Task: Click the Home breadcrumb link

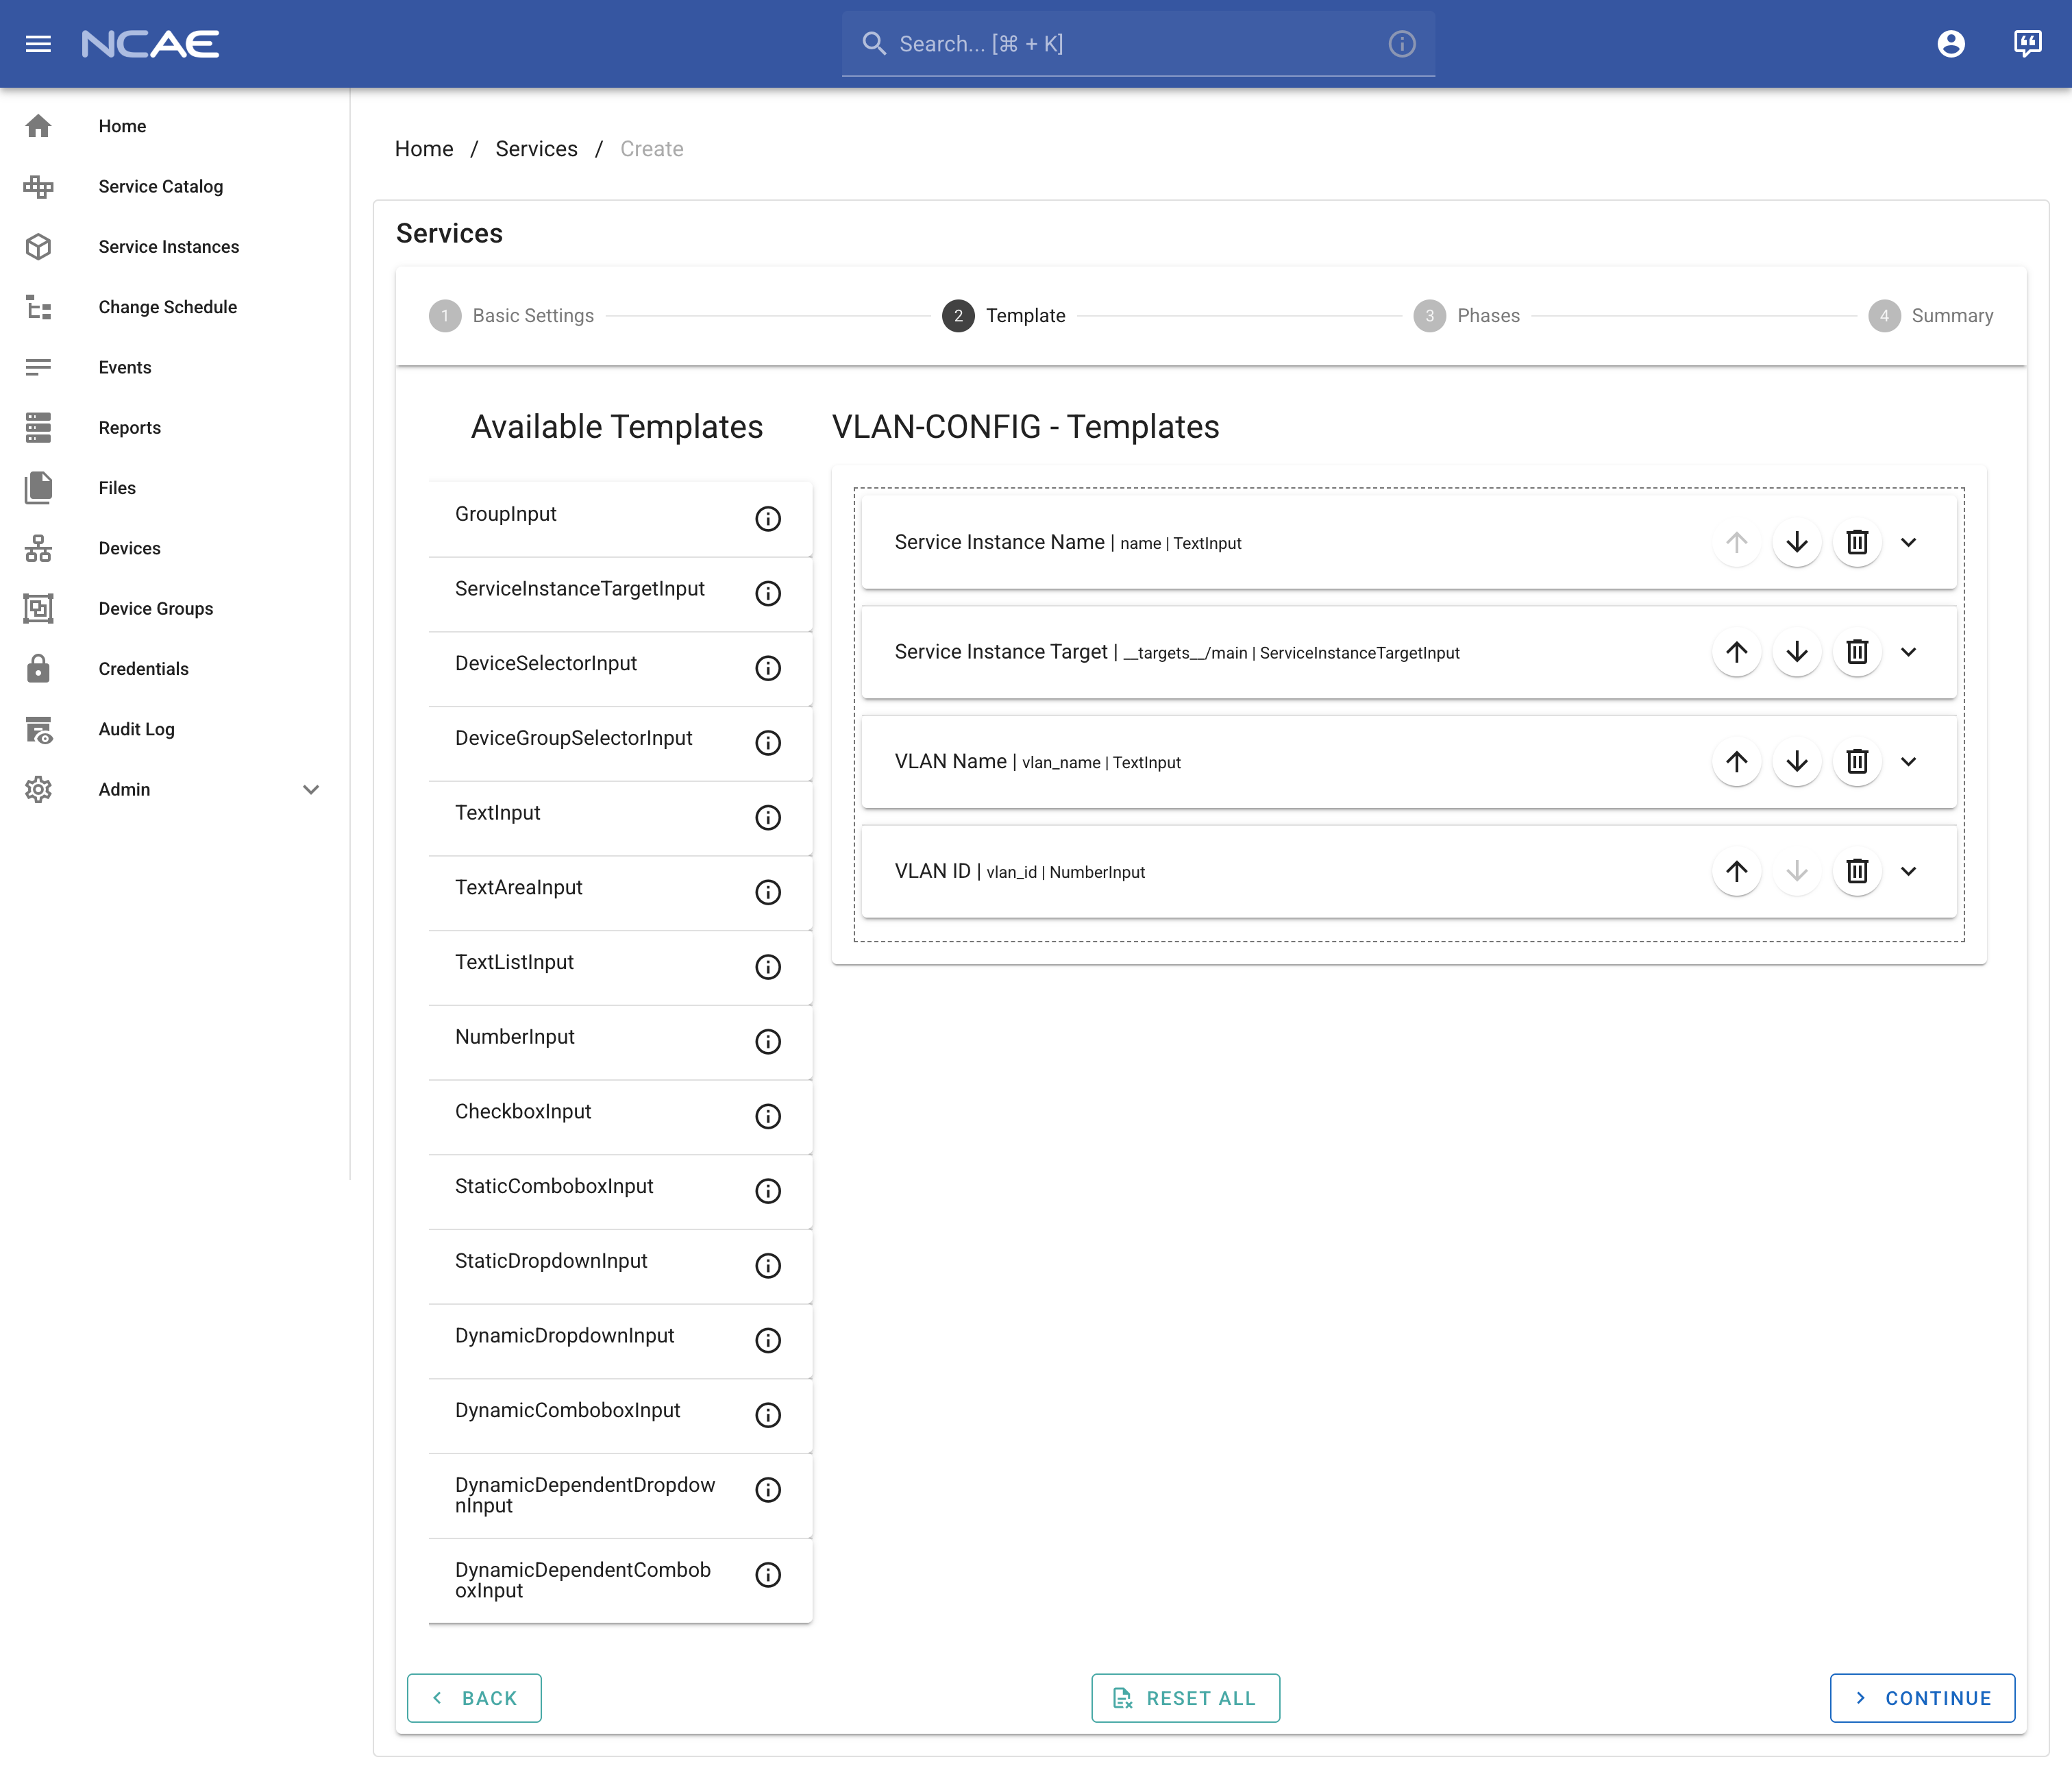Action: [424, 149]
